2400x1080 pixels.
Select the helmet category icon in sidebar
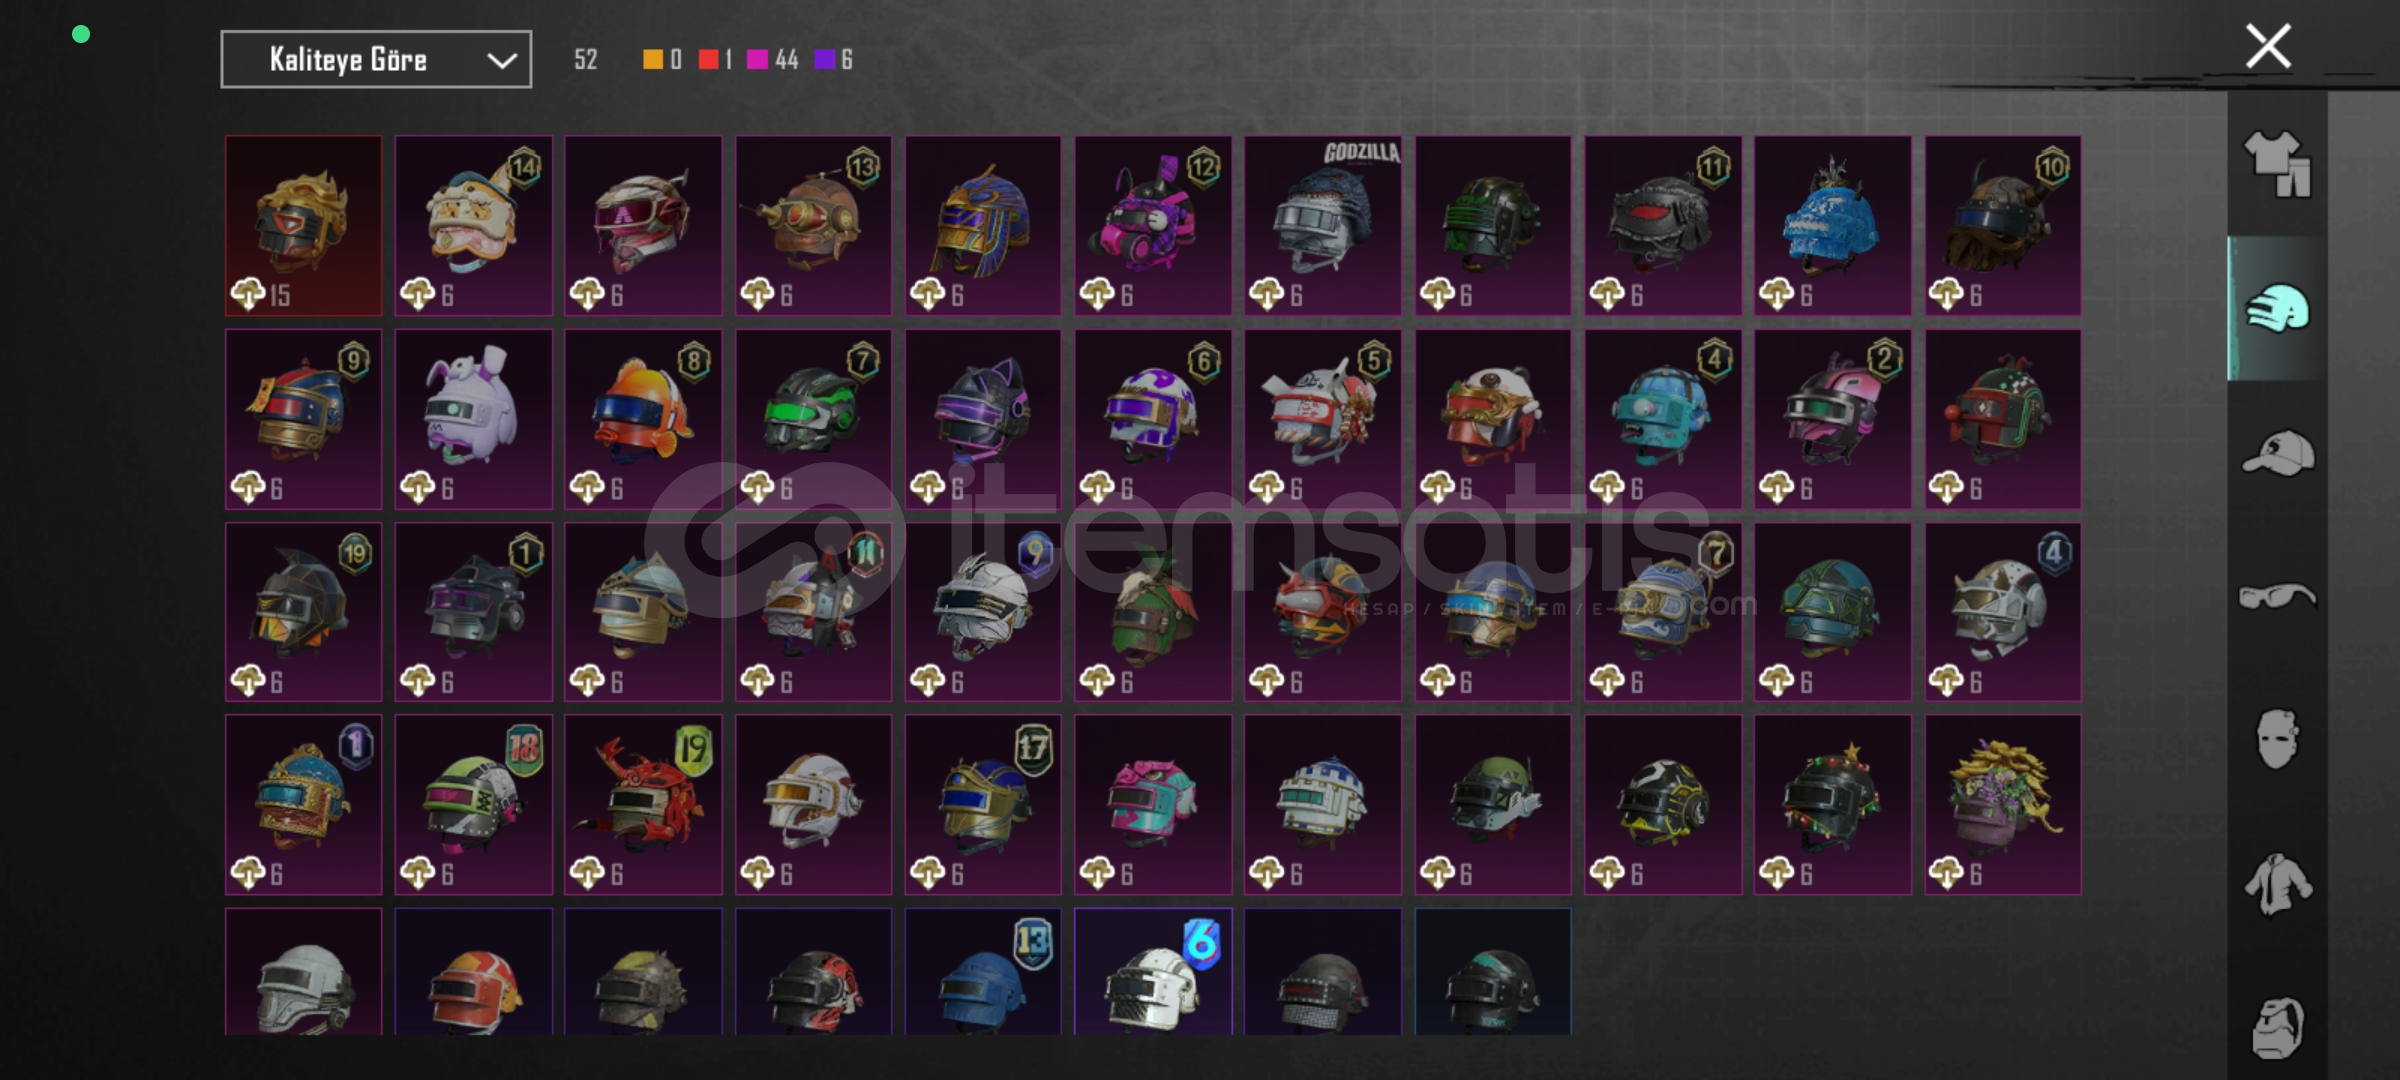(x=2277, y=308)
